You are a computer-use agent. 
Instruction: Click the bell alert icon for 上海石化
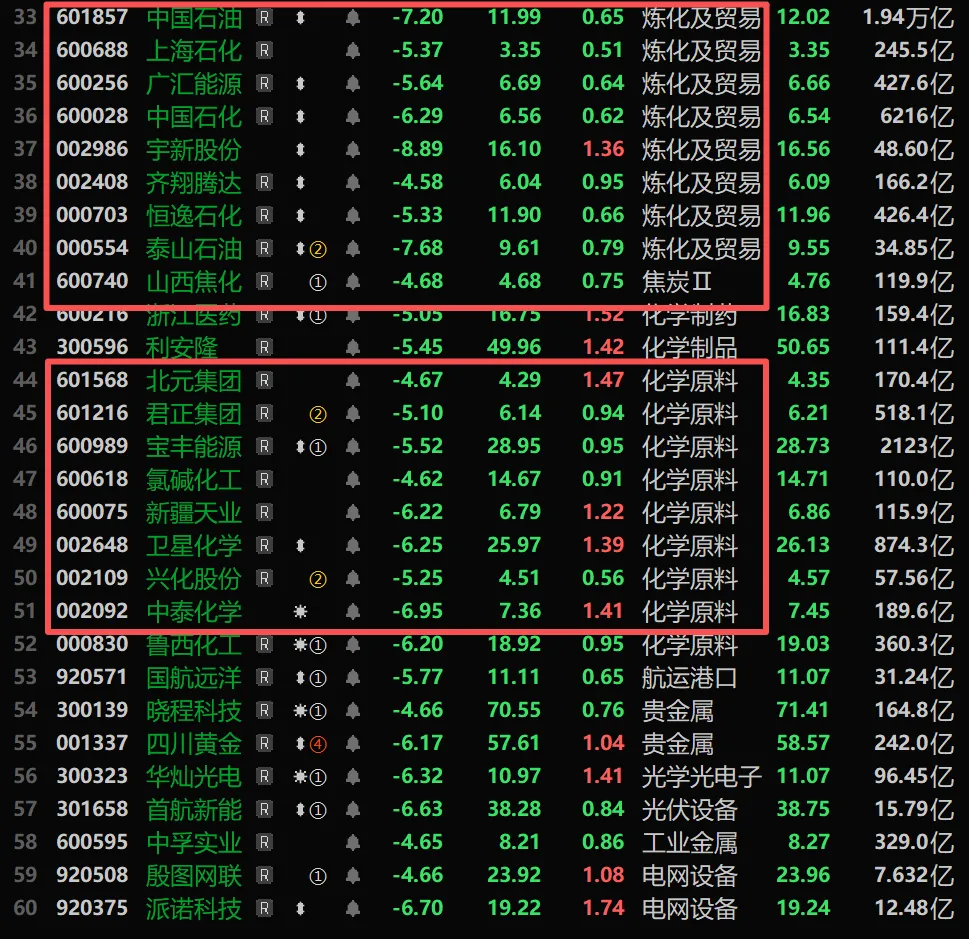point(353,50)
